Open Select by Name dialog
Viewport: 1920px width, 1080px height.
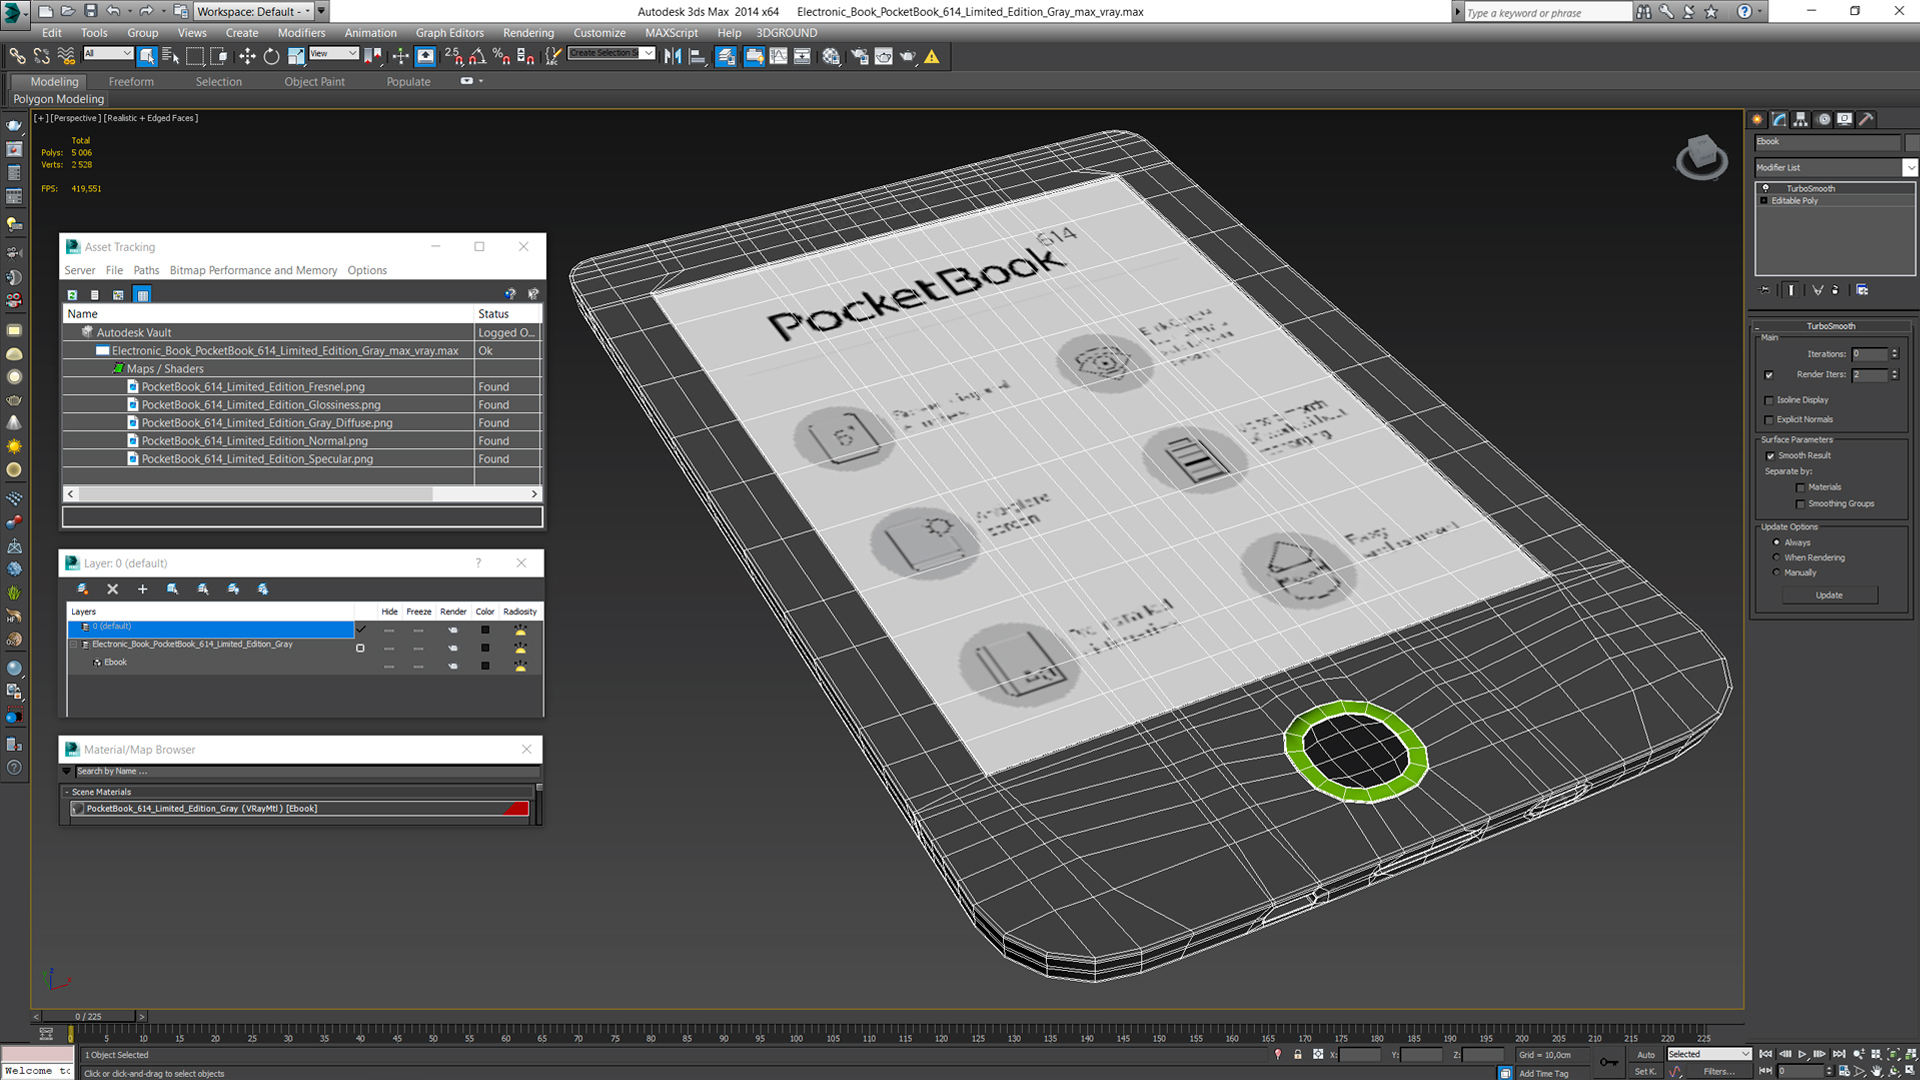(x=171, y=56)
